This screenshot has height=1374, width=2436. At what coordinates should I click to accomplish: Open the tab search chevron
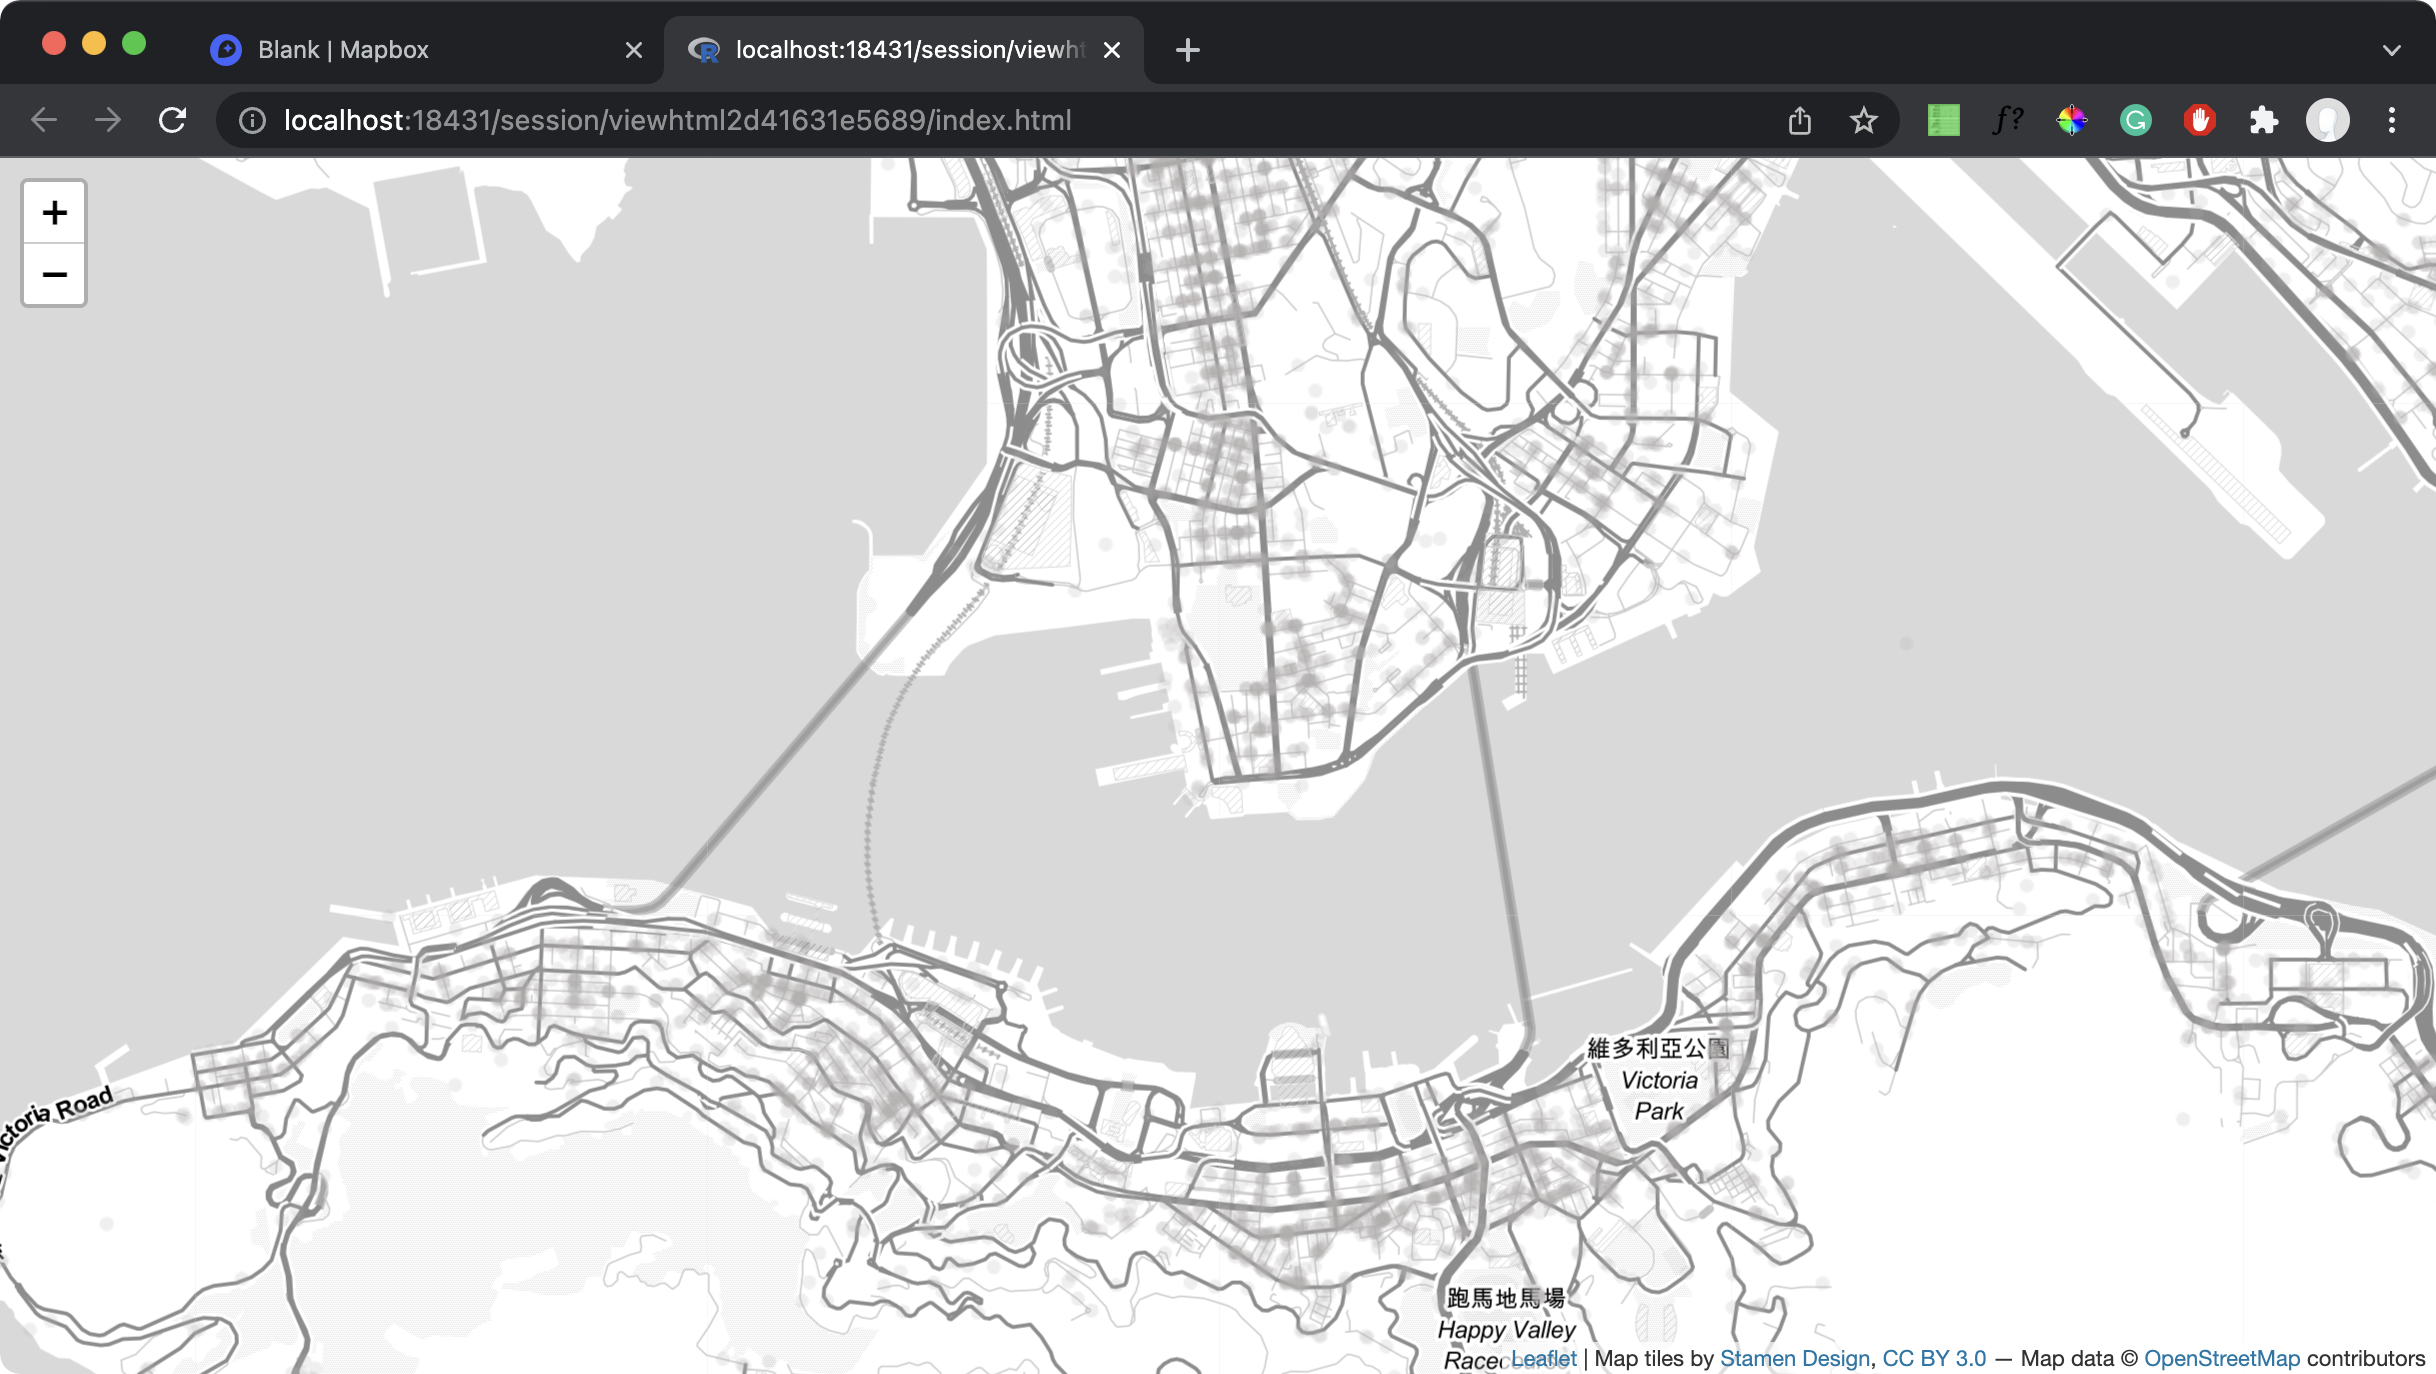[x=2392, y=49]
